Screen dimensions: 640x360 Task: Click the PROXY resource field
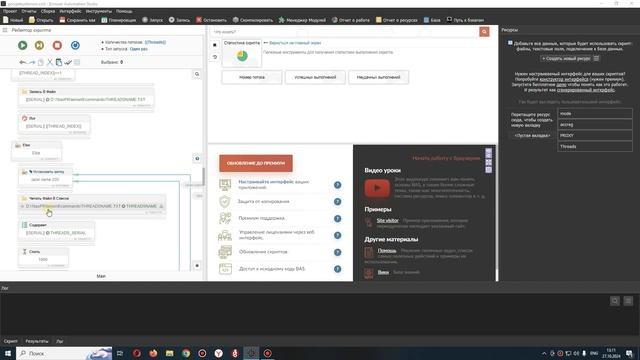(x=595, y=136)
